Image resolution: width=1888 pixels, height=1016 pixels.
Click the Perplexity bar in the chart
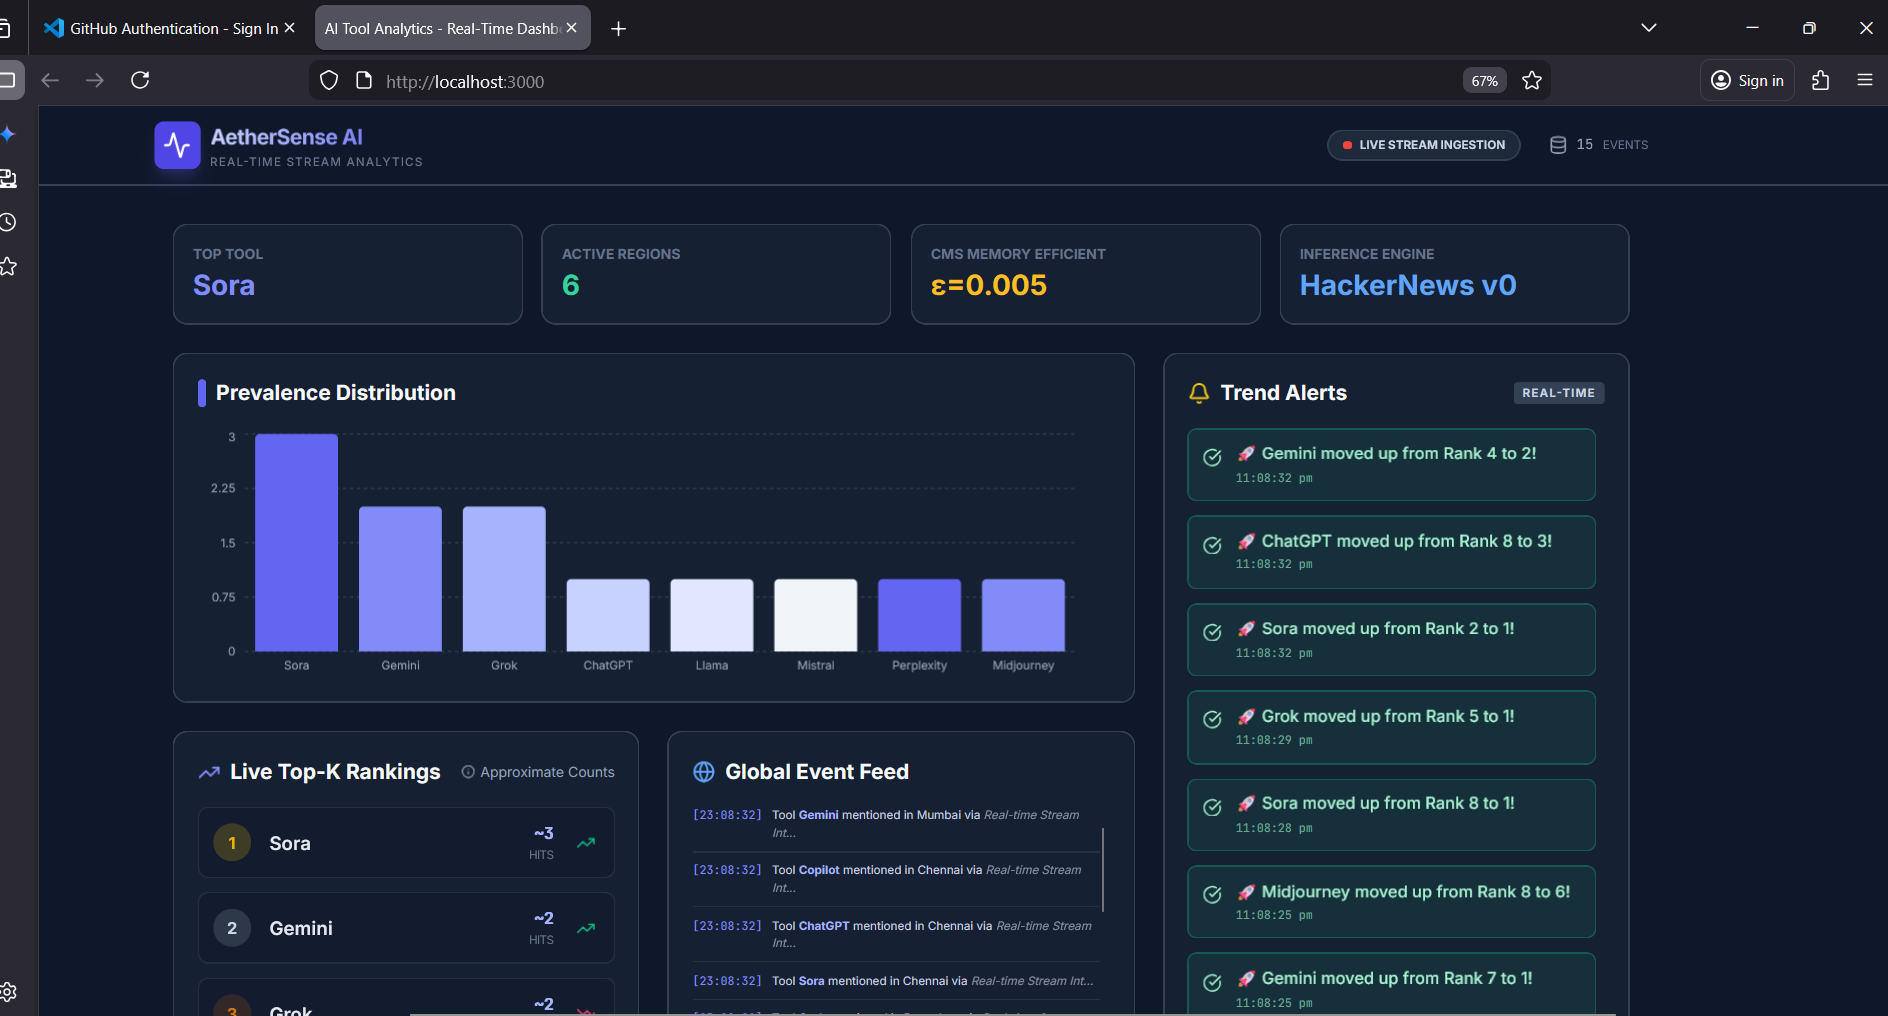coord(920,615)
